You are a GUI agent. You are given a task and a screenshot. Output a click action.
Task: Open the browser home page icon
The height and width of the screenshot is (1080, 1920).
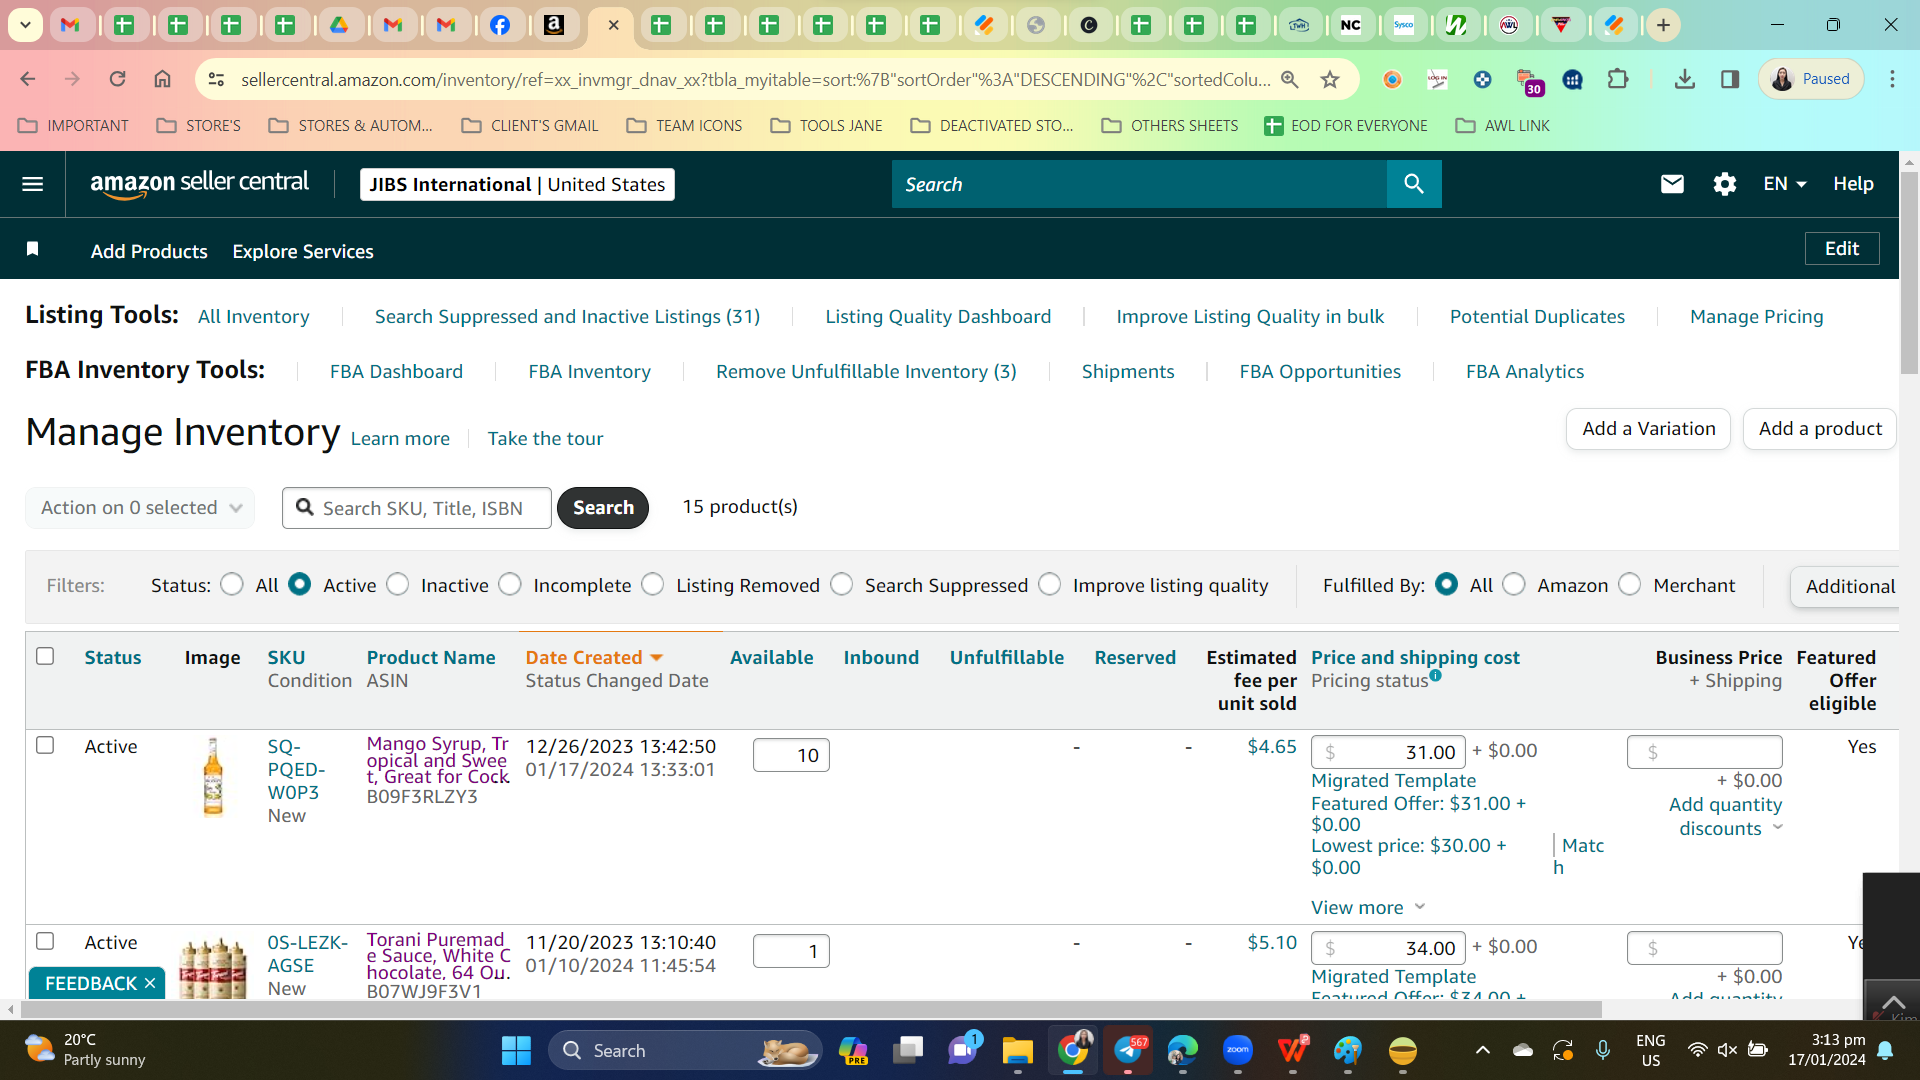tap(162, 79)
